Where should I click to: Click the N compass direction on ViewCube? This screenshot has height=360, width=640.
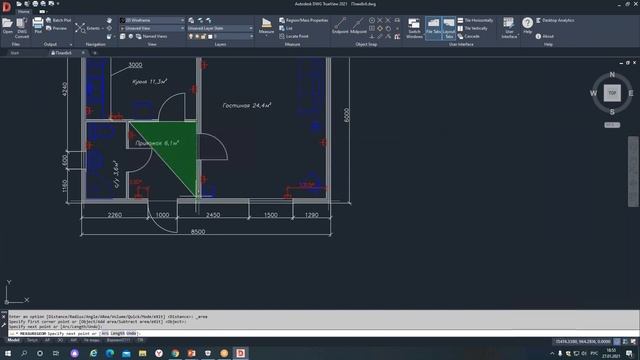(612, 75)
